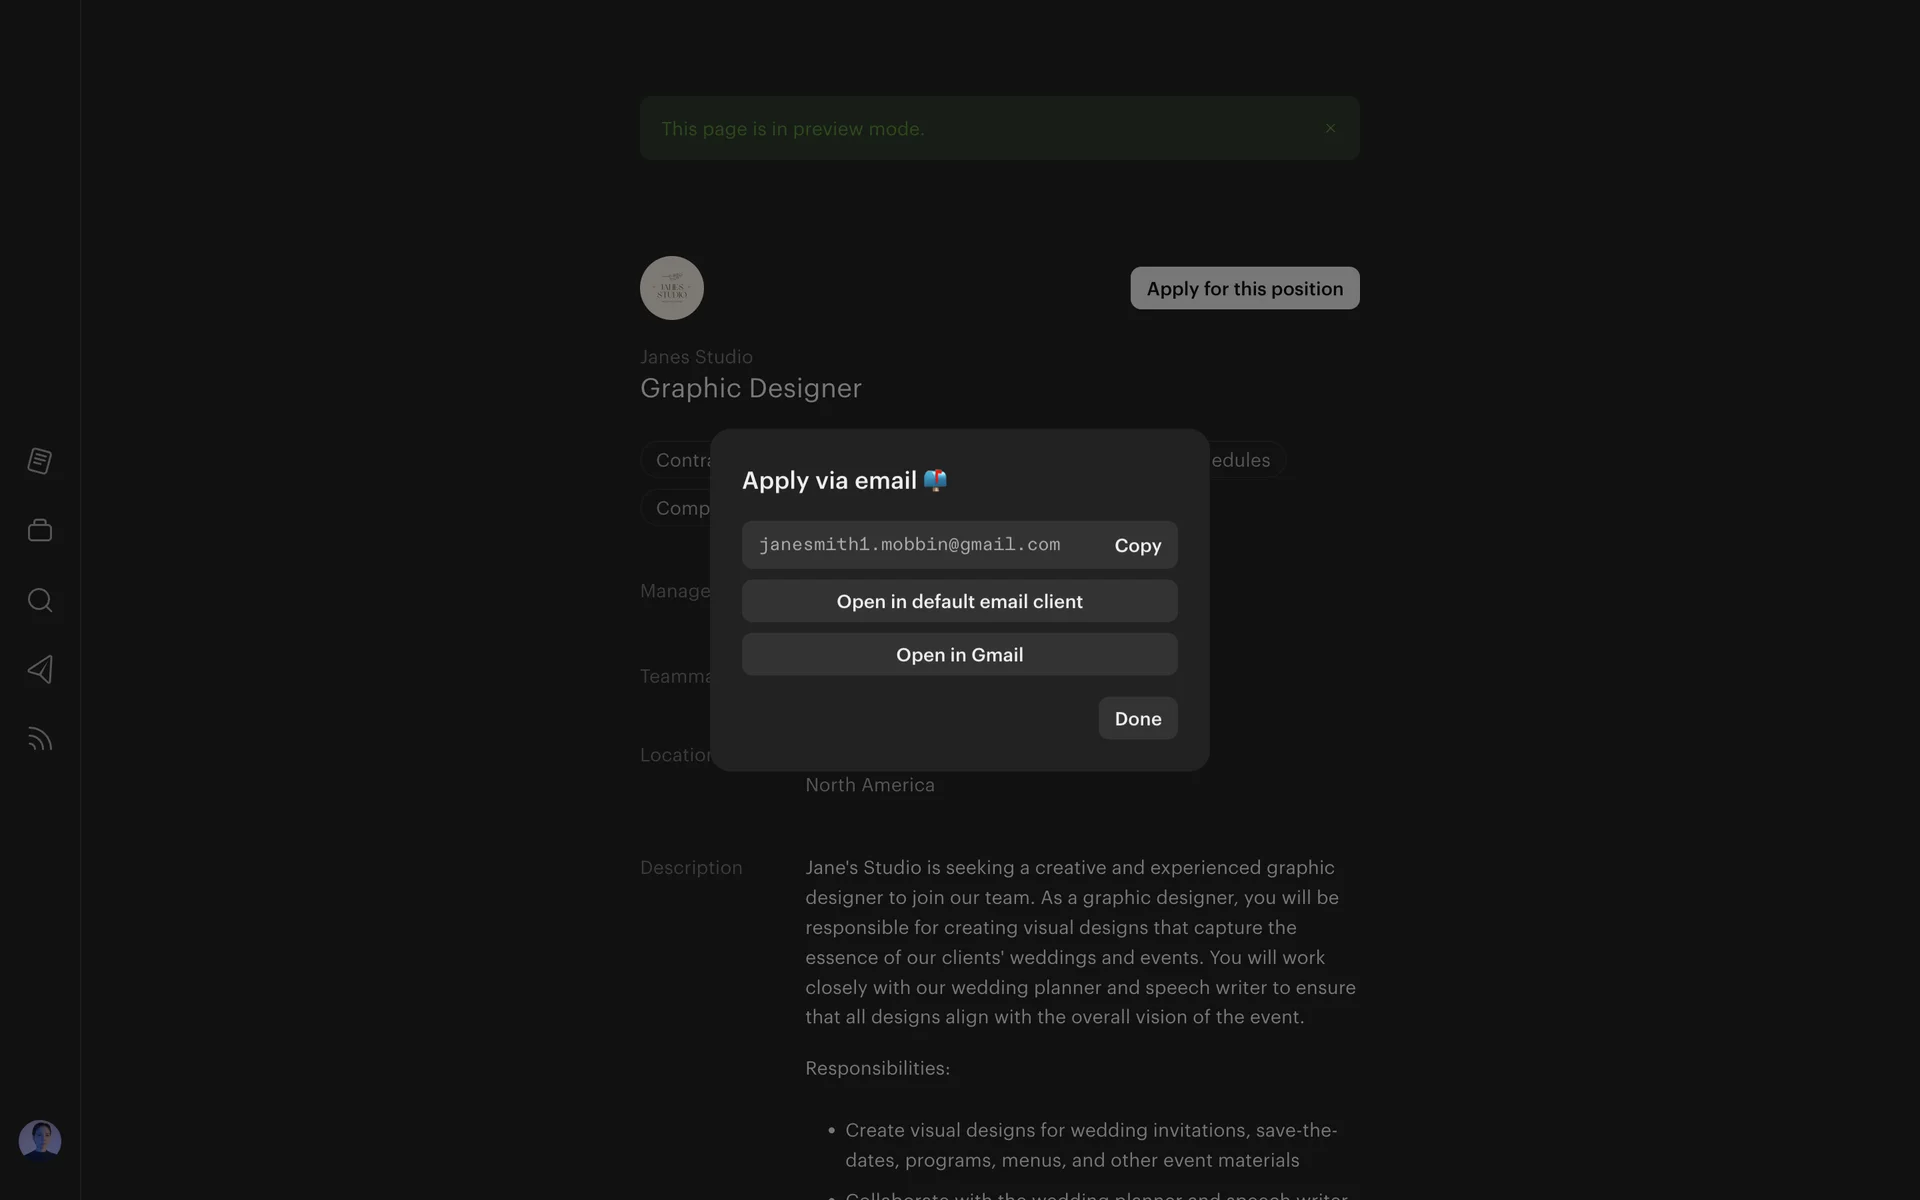
Task: Click Open in default email client
Action: coord(959,601)
